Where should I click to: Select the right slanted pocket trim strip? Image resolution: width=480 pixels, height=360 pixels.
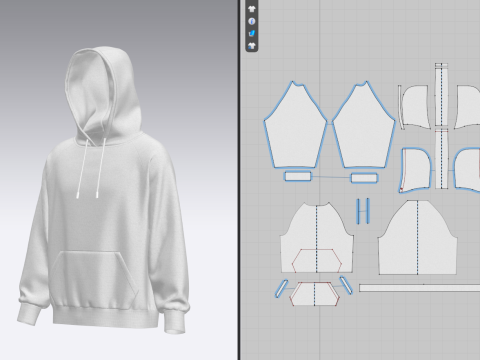[x=346, y=285]
